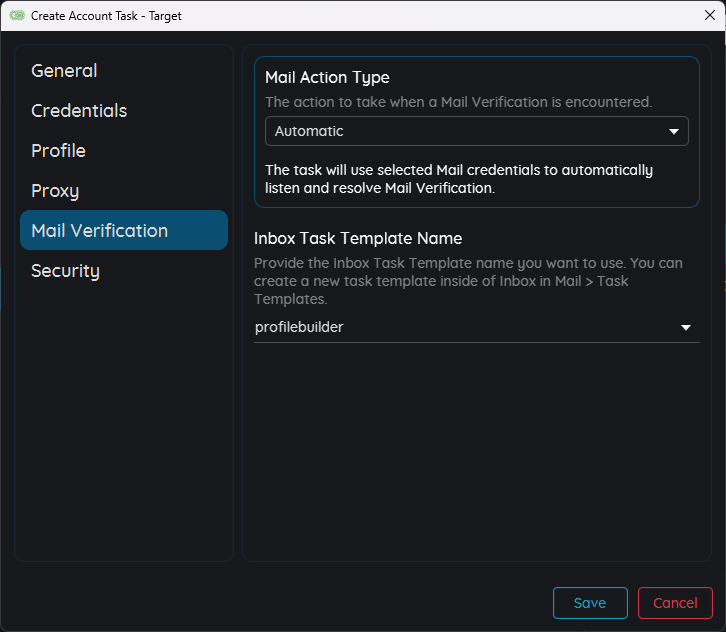Save the account task
The image size is (726, 632).
[x=590, y=603]
